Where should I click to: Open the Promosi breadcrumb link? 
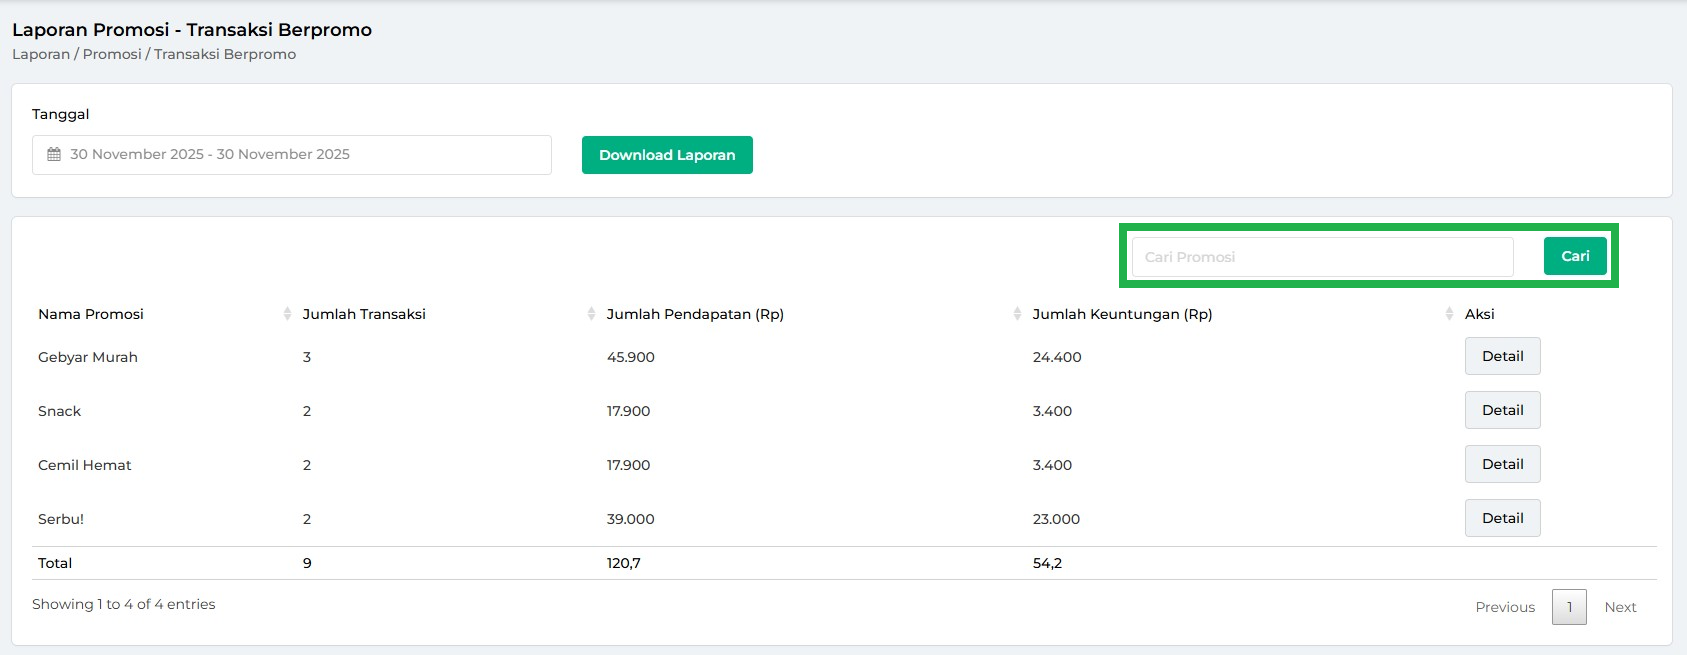point(112,54)
